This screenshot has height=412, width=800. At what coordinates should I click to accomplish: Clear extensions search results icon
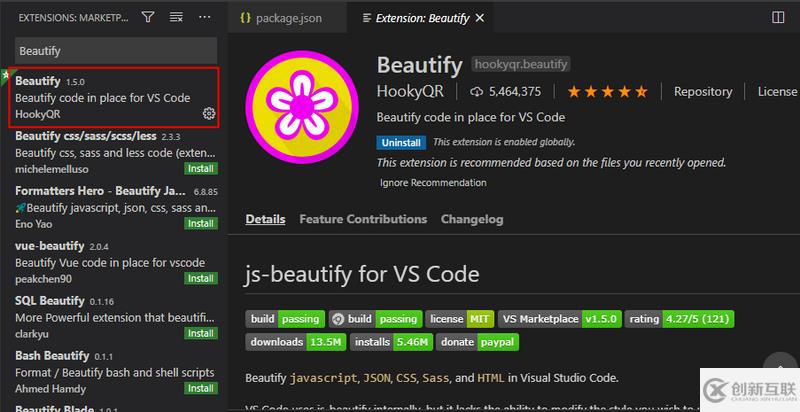176,17
